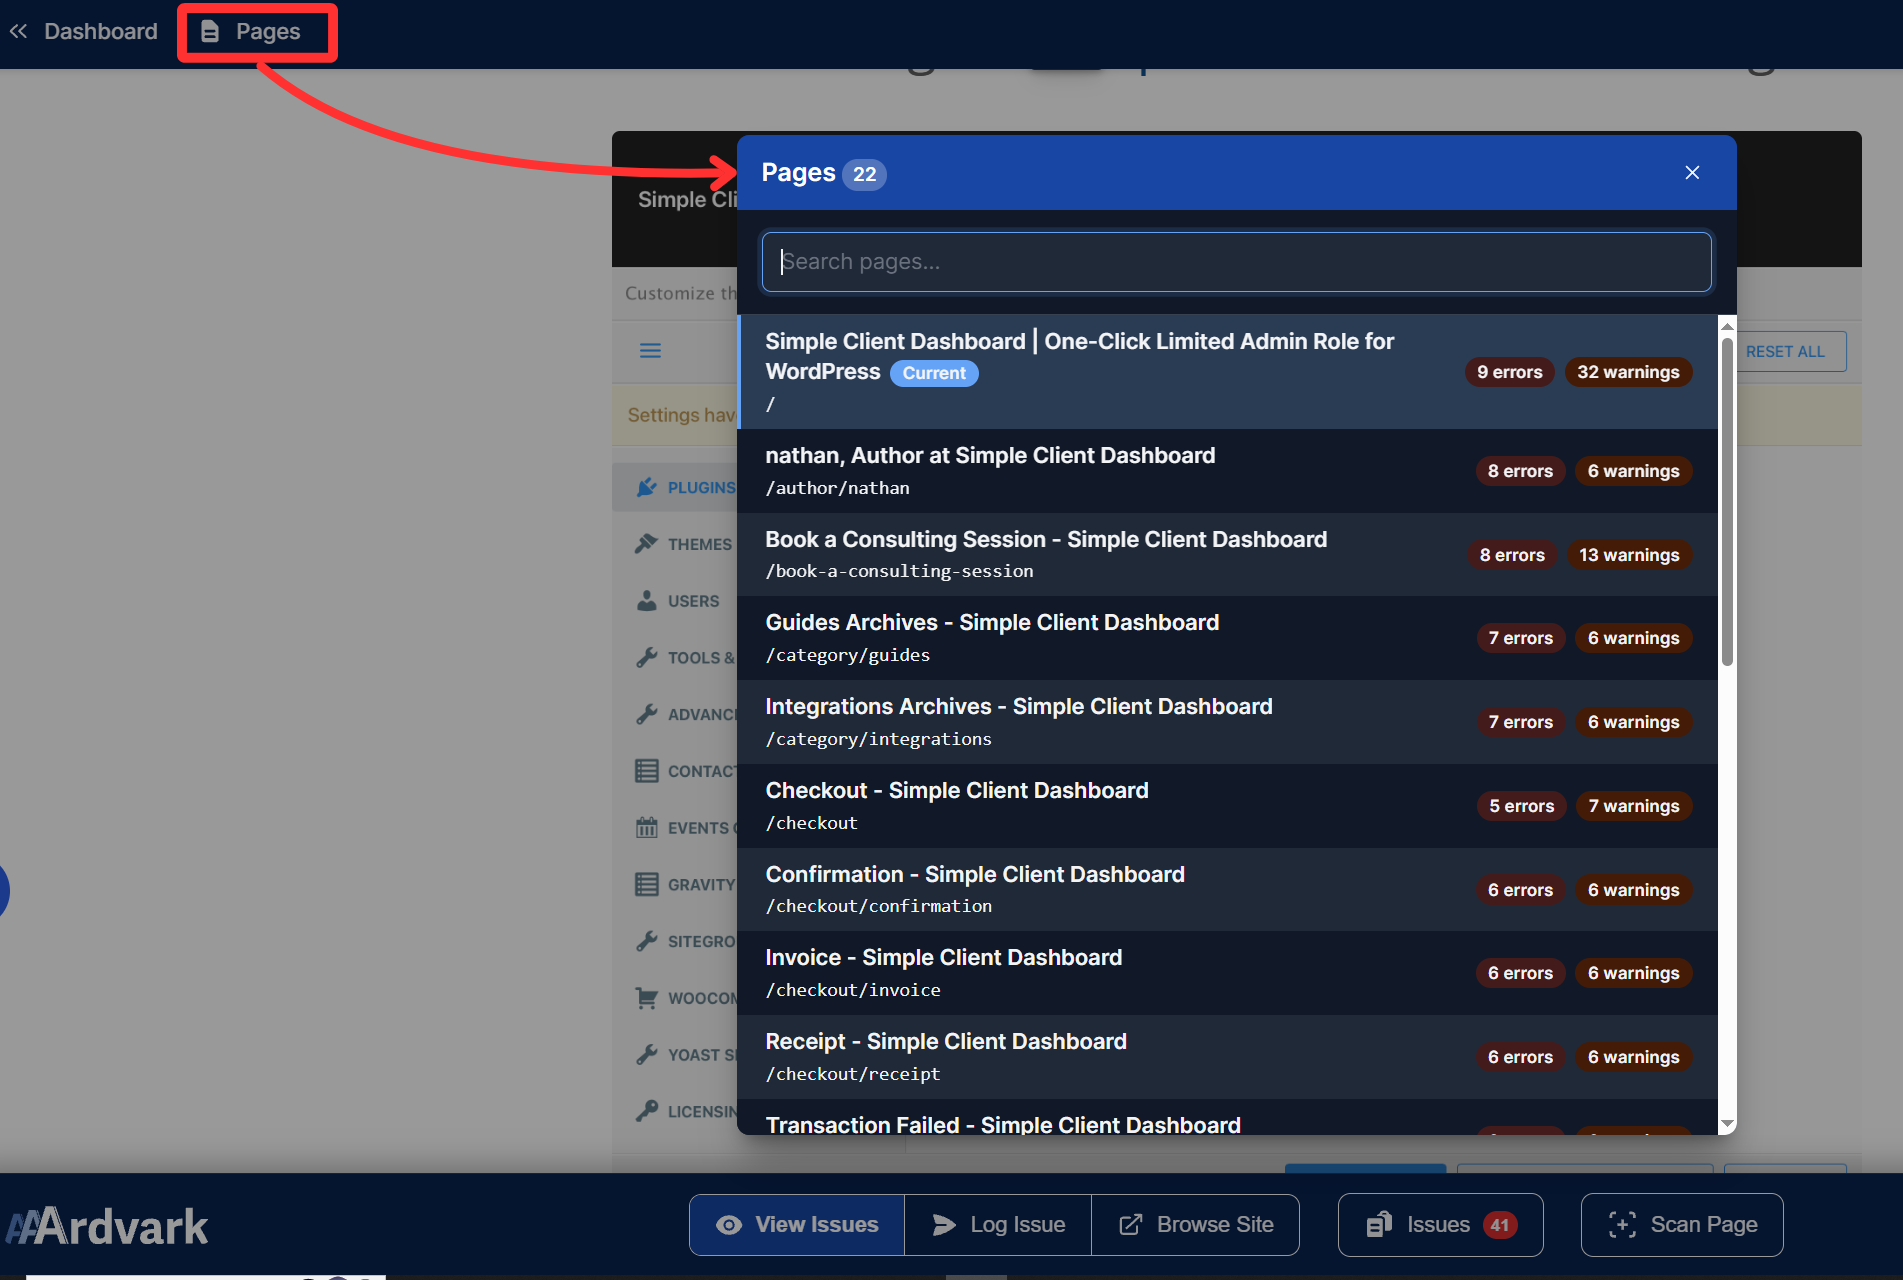The image size is (1903, 1280).
Task: Click the Contact form icon in sidebar
Action: [x=647, y=771]
